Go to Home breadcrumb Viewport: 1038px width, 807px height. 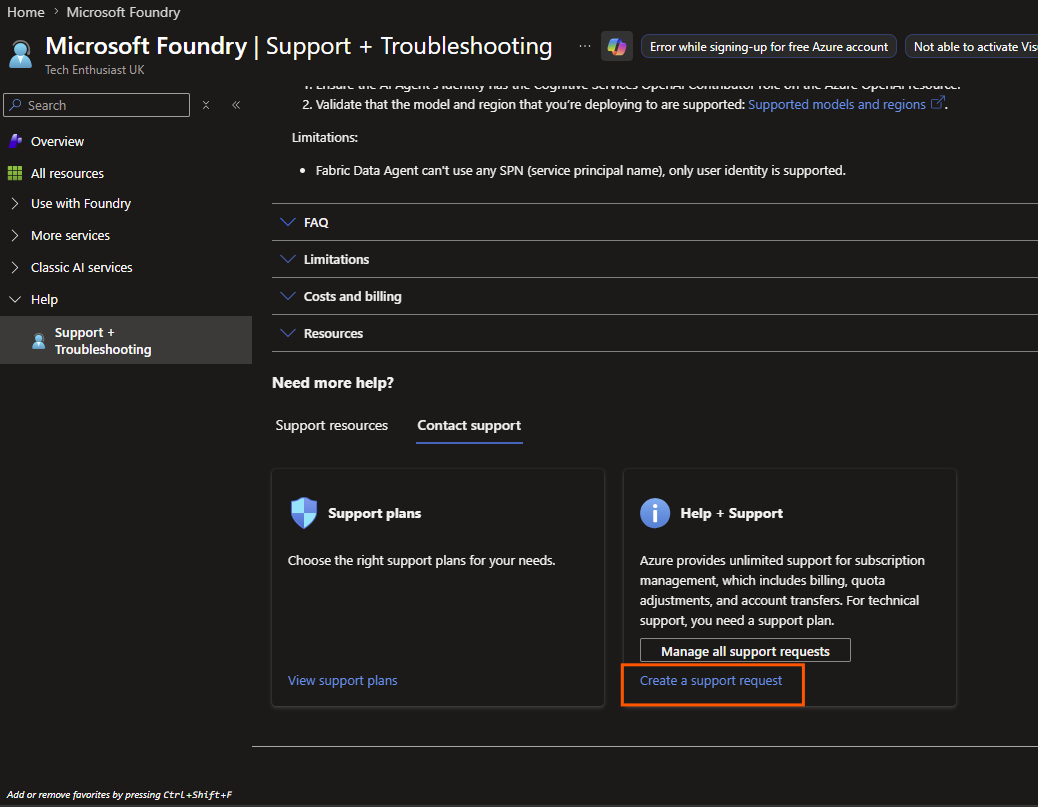point(26,12)
